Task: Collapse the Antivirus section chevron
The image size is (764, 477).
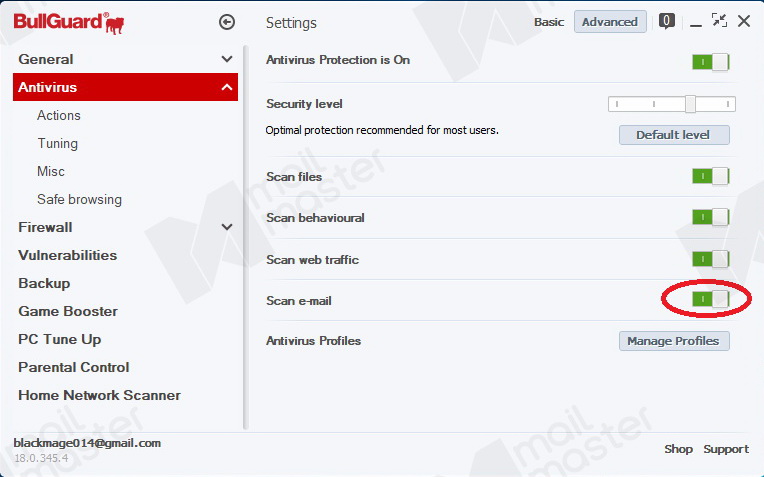Action: (x=227, y=87)
